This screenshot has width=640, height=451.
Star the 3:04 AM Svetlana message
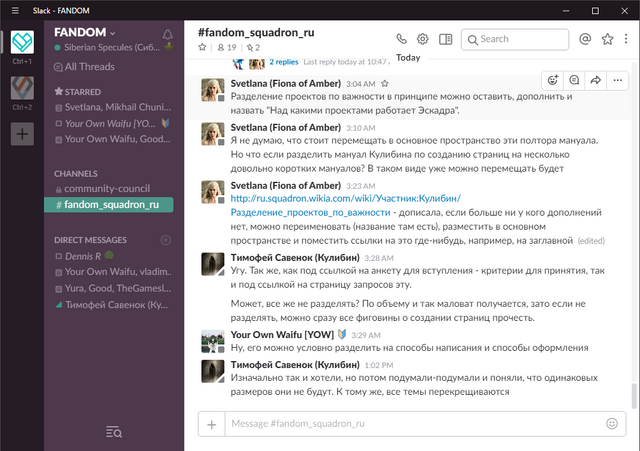(x=384, y=84)
